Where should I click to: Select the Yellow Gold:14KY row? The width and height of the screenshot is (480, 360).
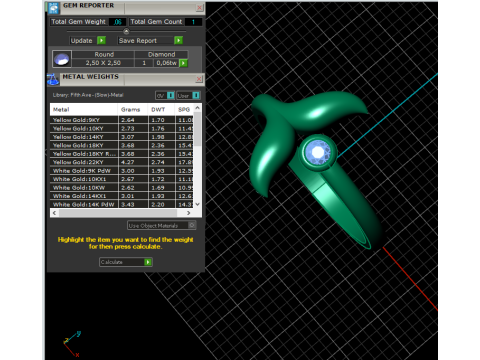click(x=122, y=137)
